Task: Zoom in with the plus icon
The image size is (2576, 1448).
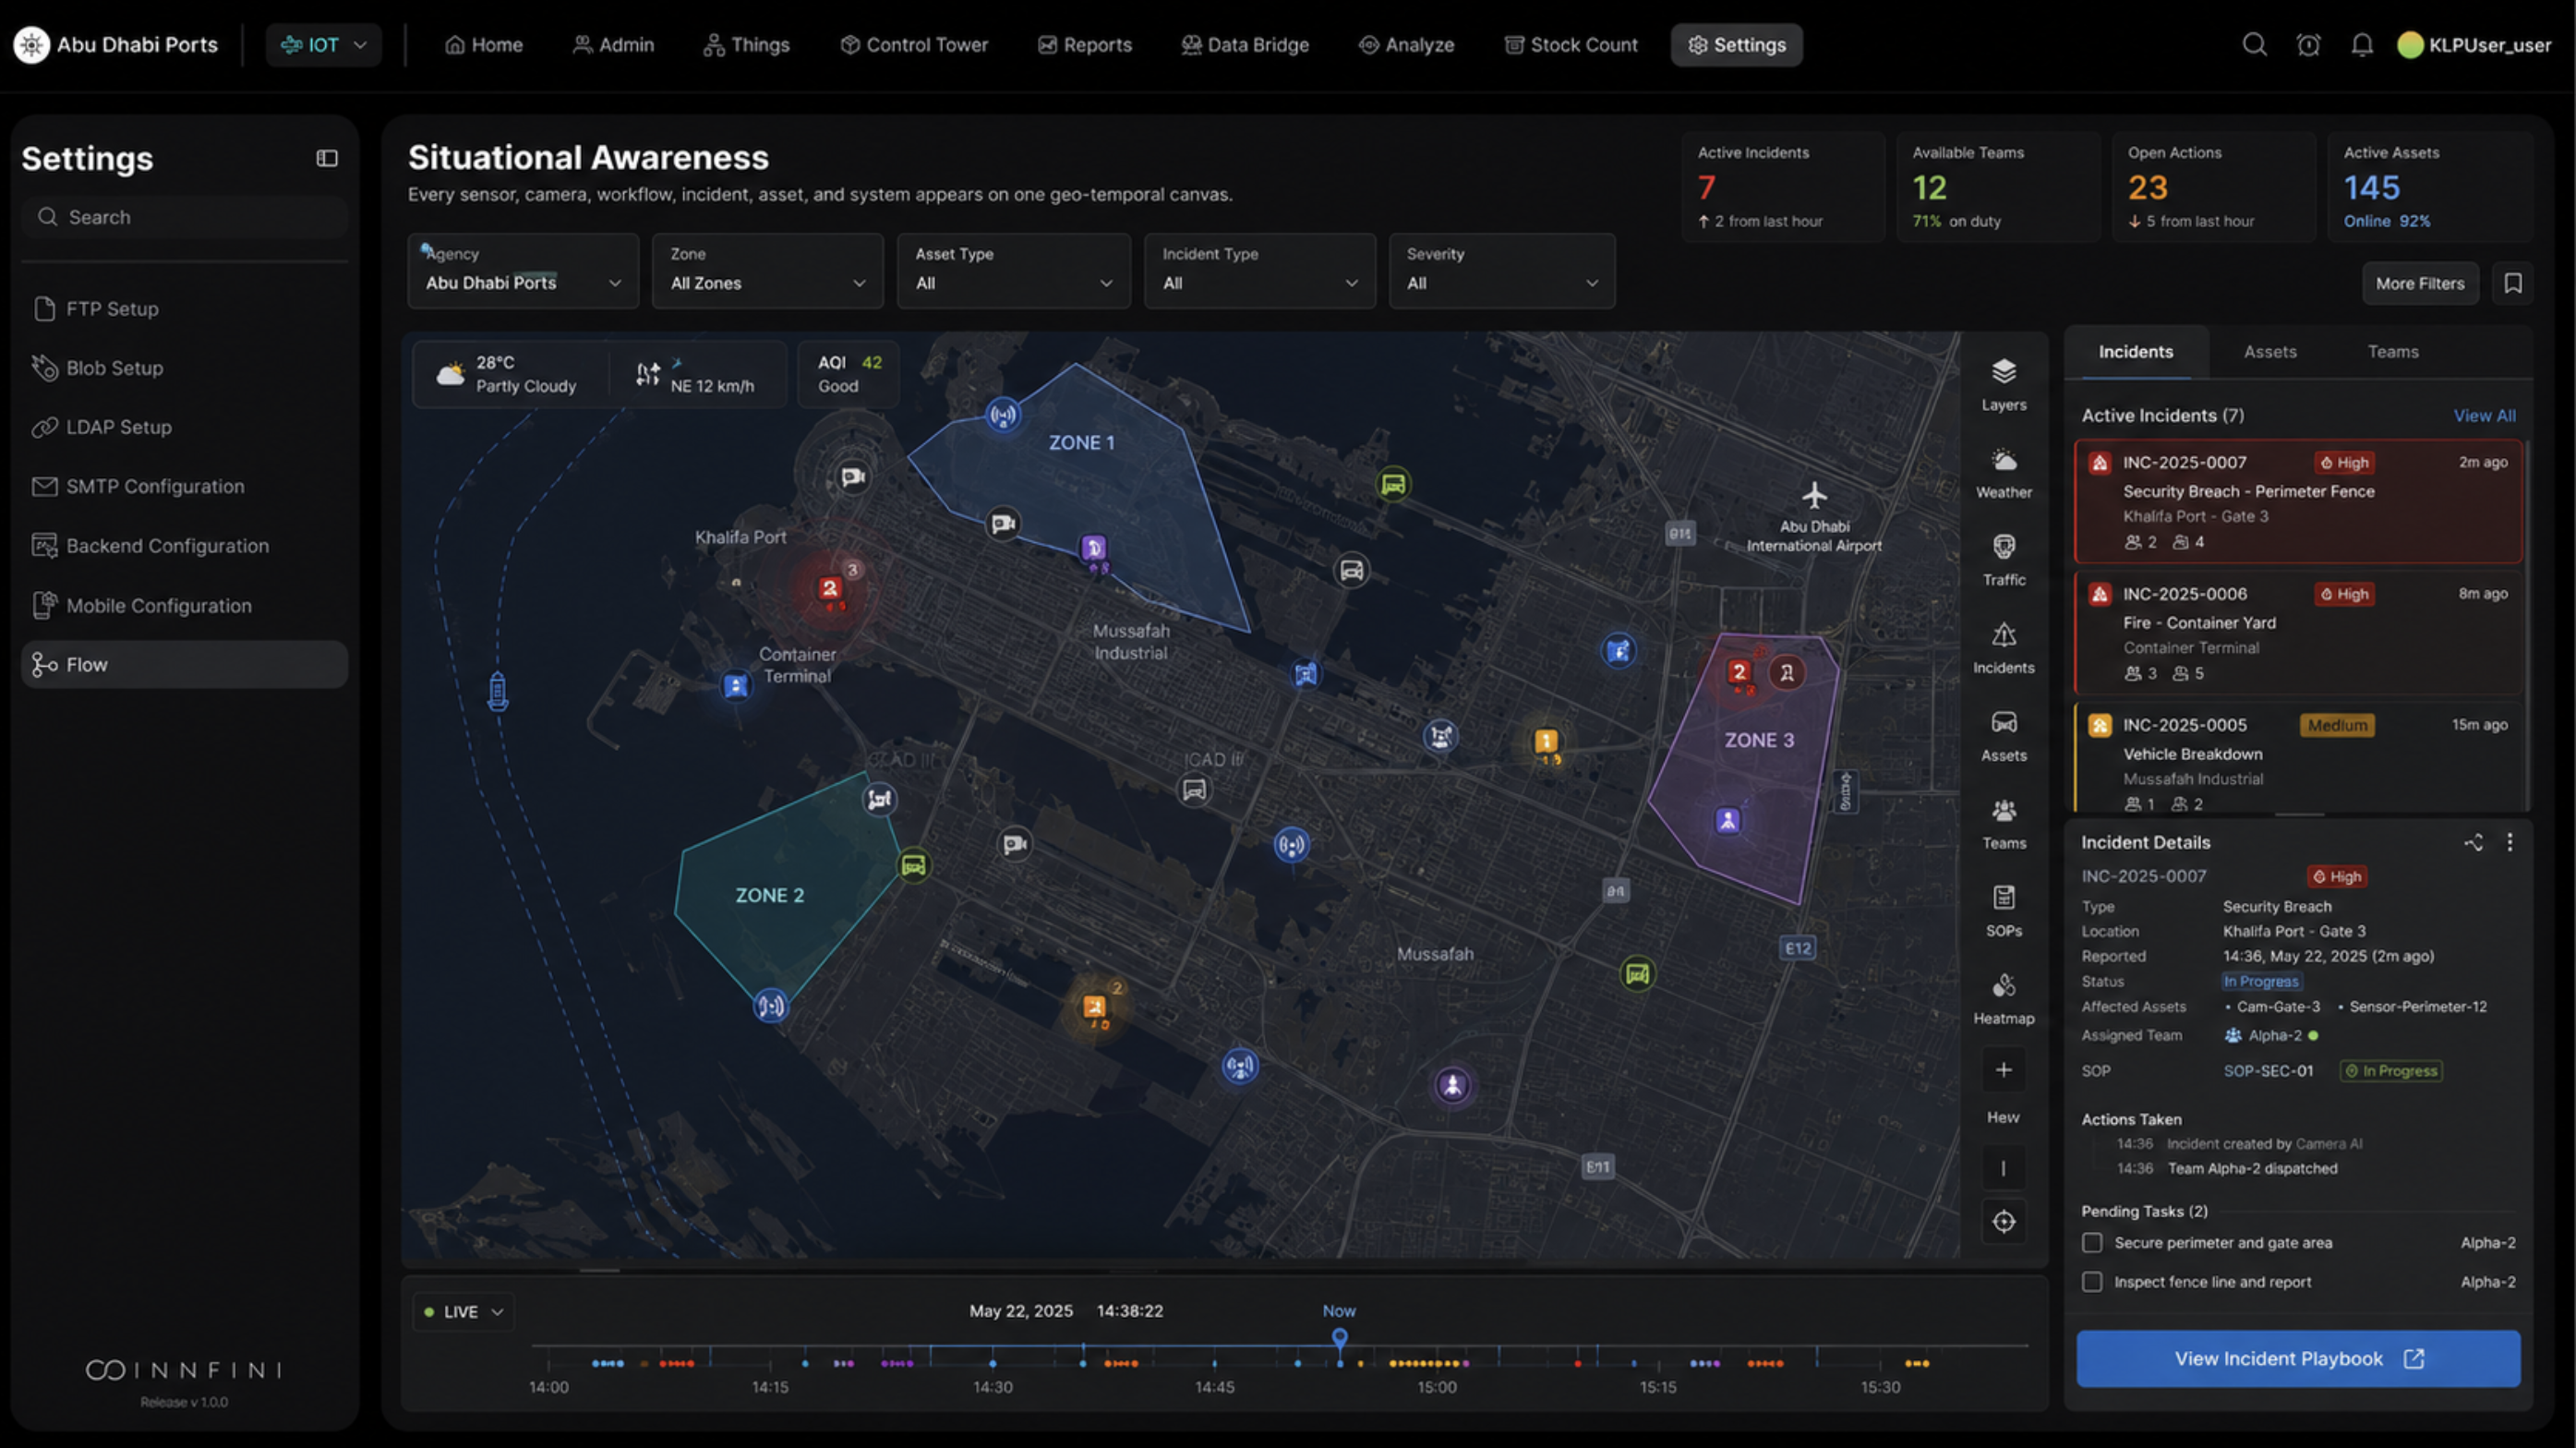Action: (x=2003, y=1070)
